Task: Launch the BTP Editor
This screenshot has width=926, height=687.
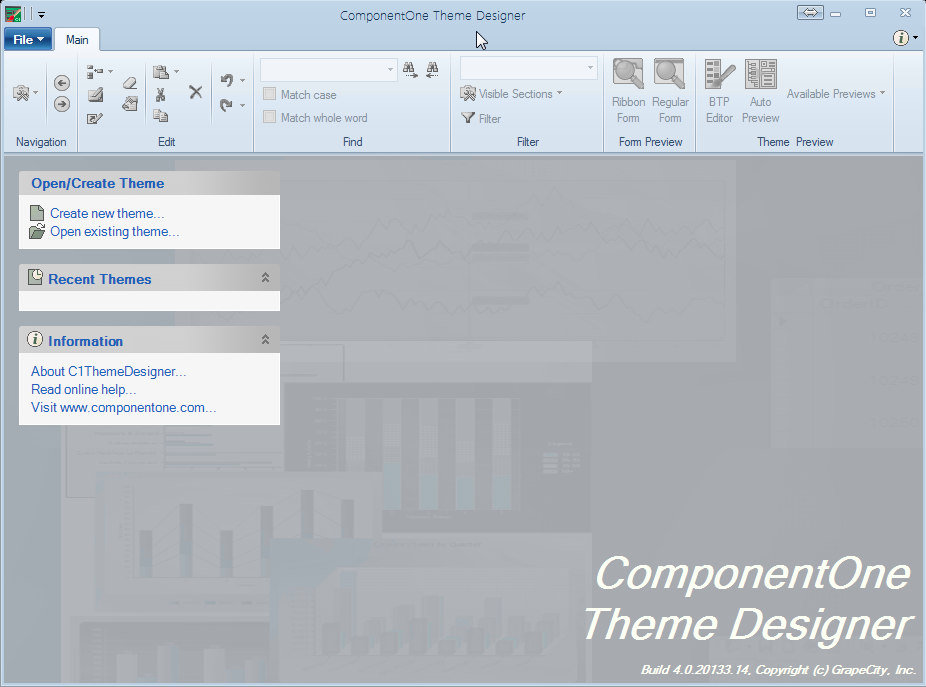Action: click(x=719, y=92)
